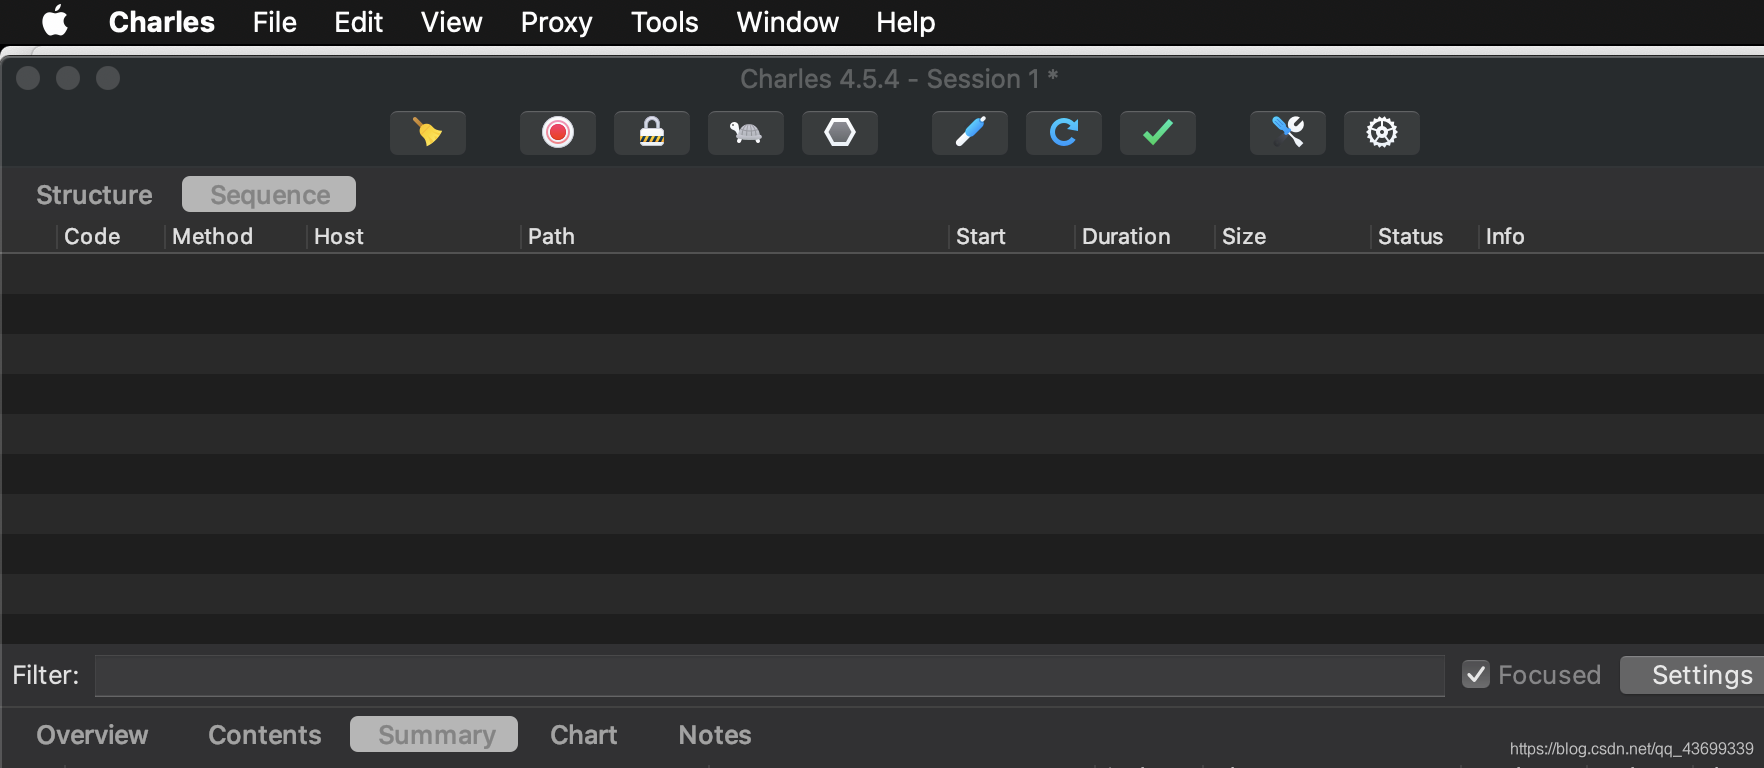The height and width of the screenshot is (768, 1764).
Task: Switch to the Sequence view tab
Action: coord(269,195)
